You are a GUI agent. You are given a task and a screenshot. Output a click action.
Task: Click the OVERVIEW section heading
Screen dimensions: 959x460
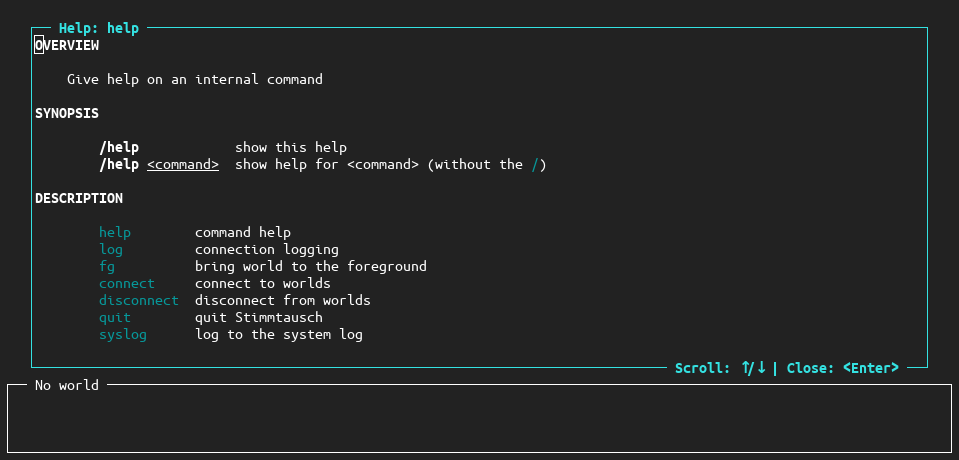(67, 45)
